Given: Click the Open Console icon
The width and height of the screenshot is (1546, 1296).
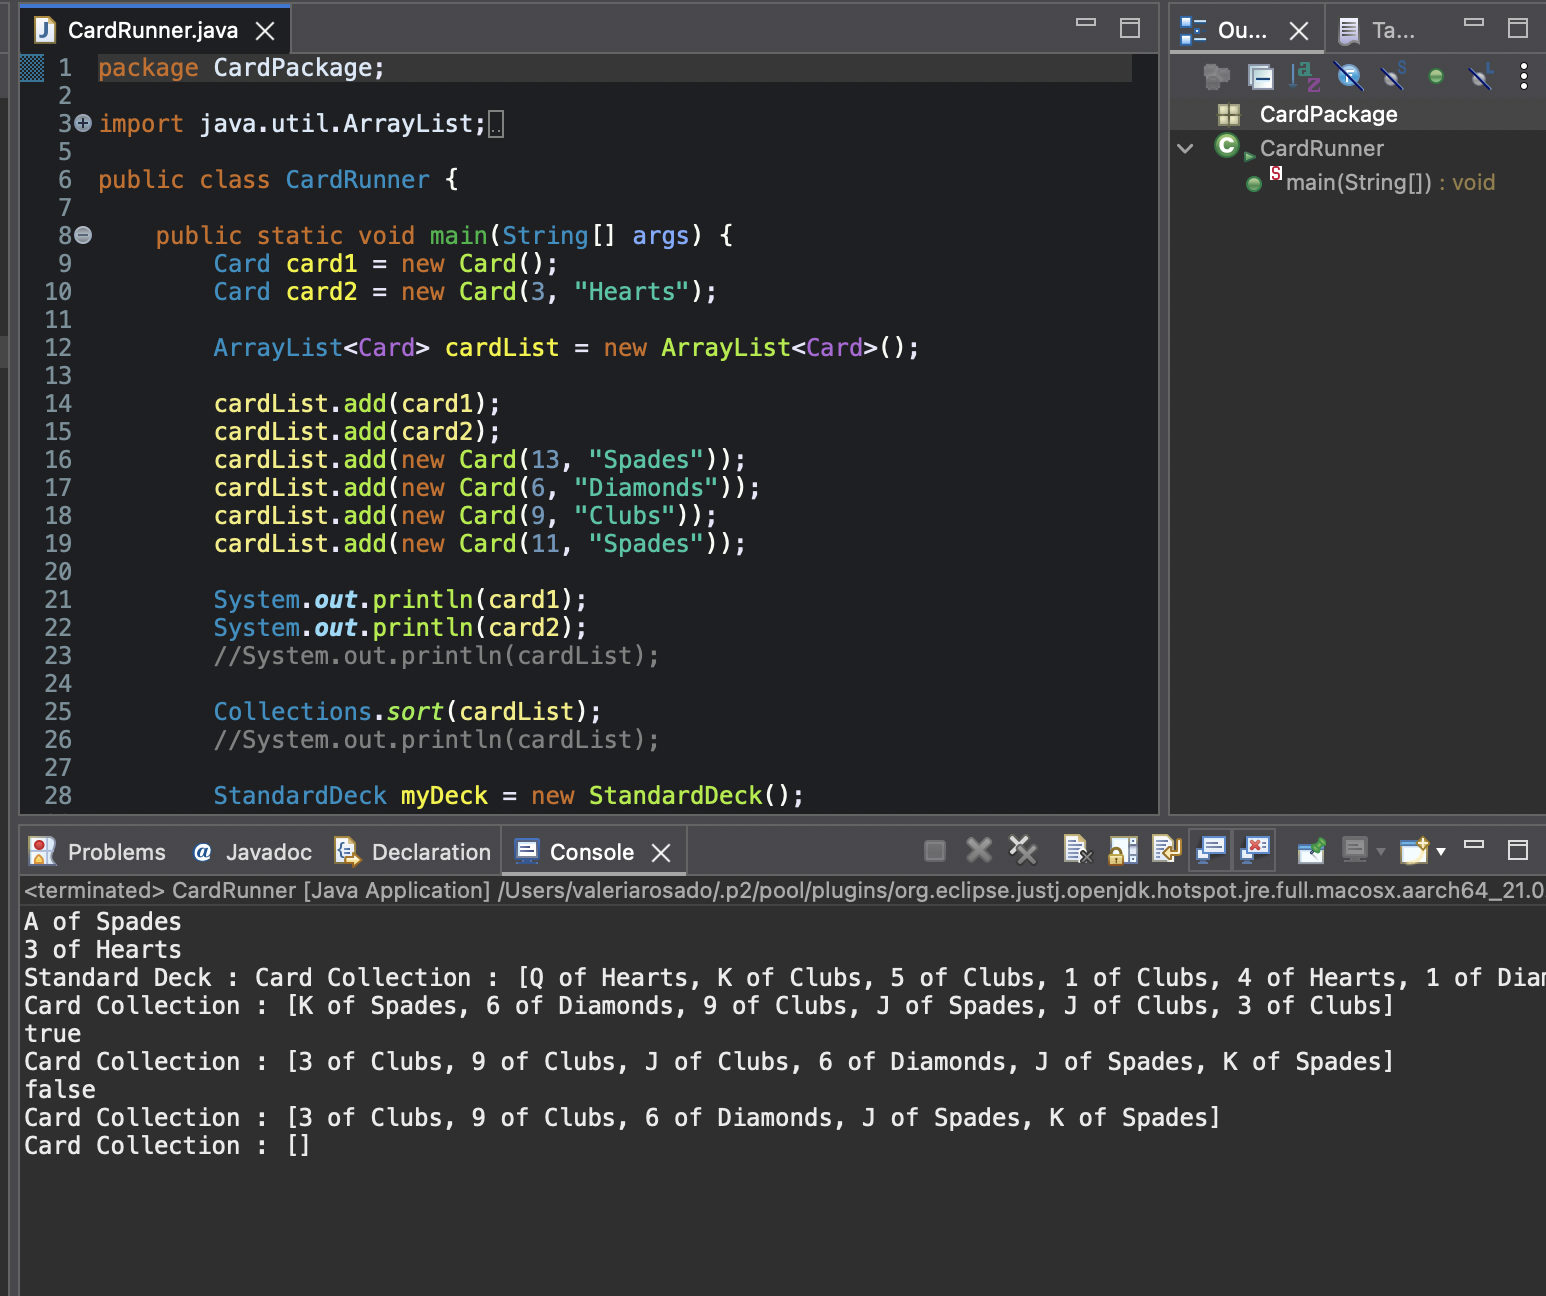Looking at the screenshot, I should pos(1414,851).
